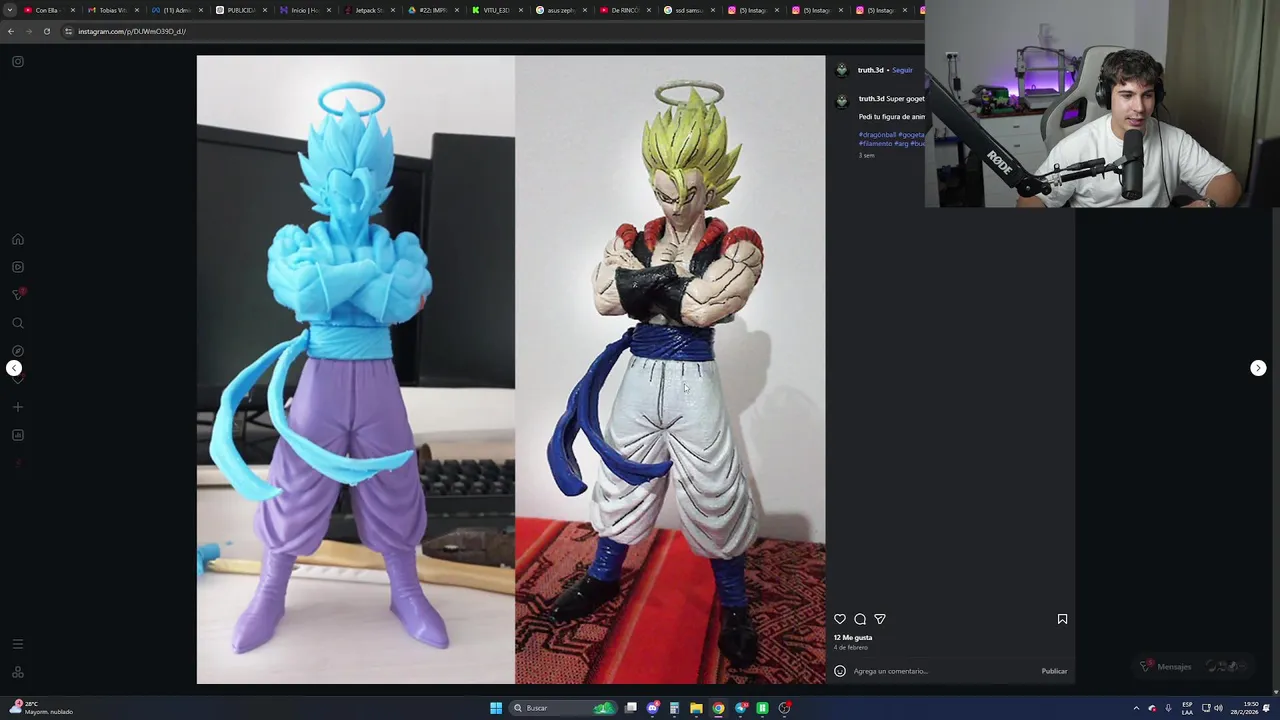
Task: Go to previous post with left arrow
Action: 14,368
